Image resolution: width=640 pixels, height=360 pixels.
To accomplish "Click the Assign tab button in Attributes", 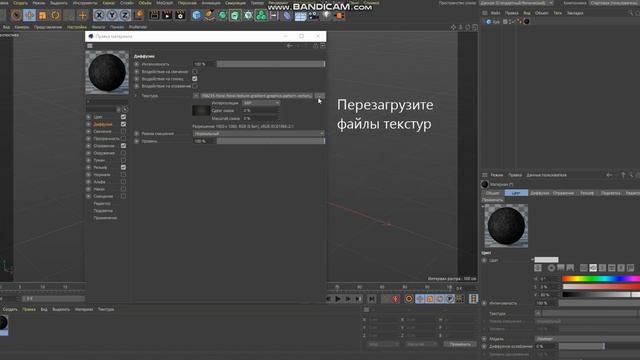I will tap(493, 200).
